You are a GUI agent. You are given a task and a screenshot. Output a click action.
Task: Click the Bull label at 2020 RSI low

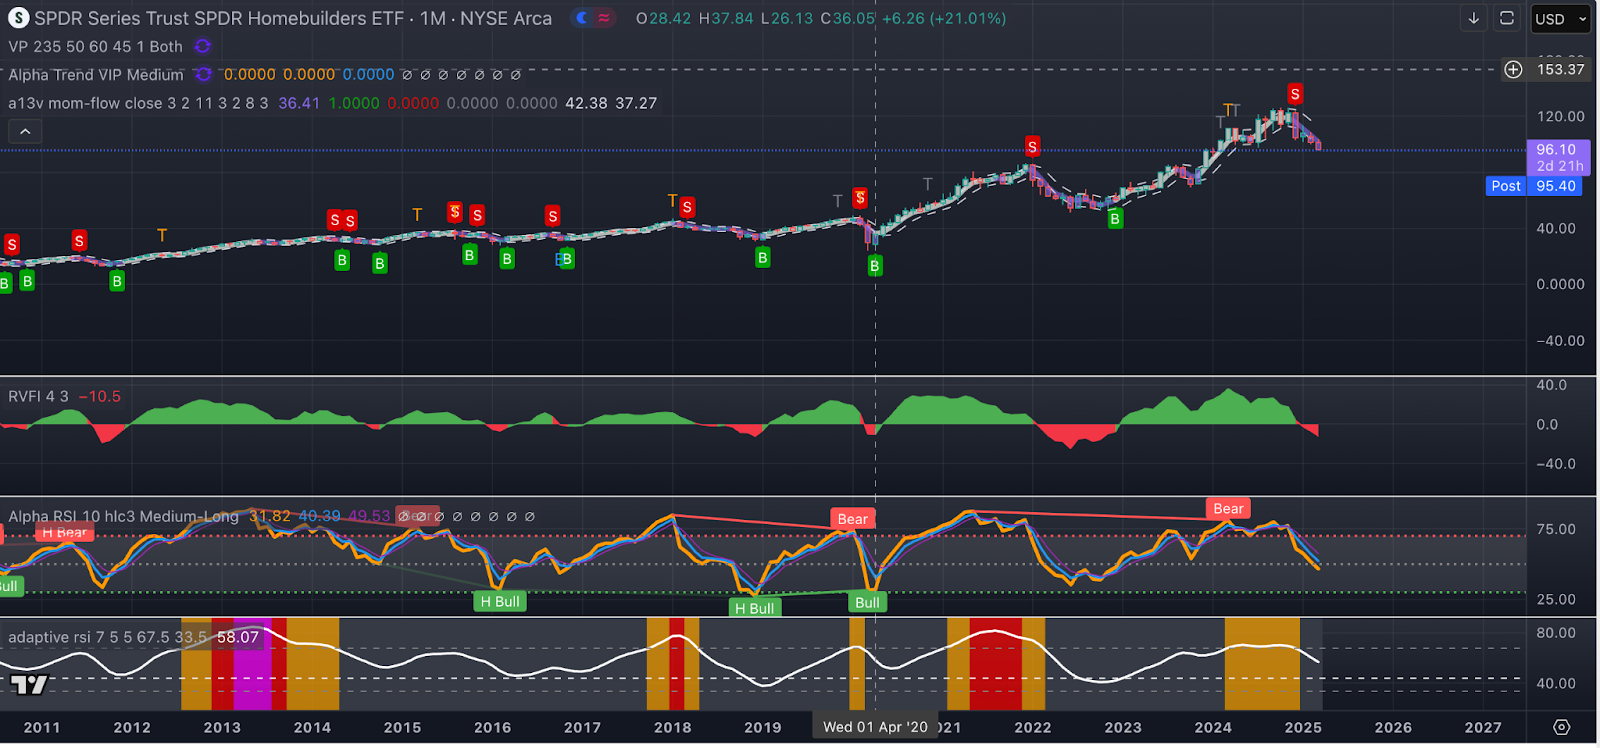click(x=867, y=602)
